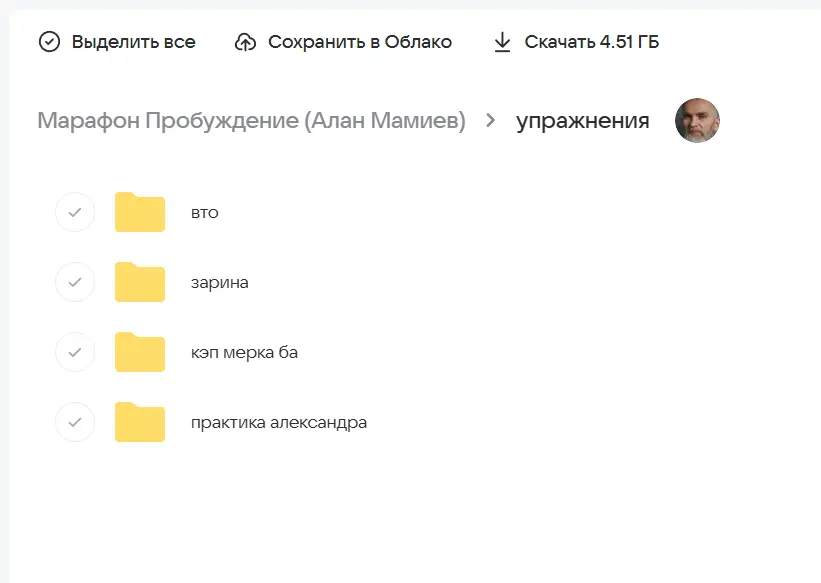The height and width of the screenshot is (583, 821).
Task: Open the folder icon for кэп мерка ба
Action: (x=139, y=352)
